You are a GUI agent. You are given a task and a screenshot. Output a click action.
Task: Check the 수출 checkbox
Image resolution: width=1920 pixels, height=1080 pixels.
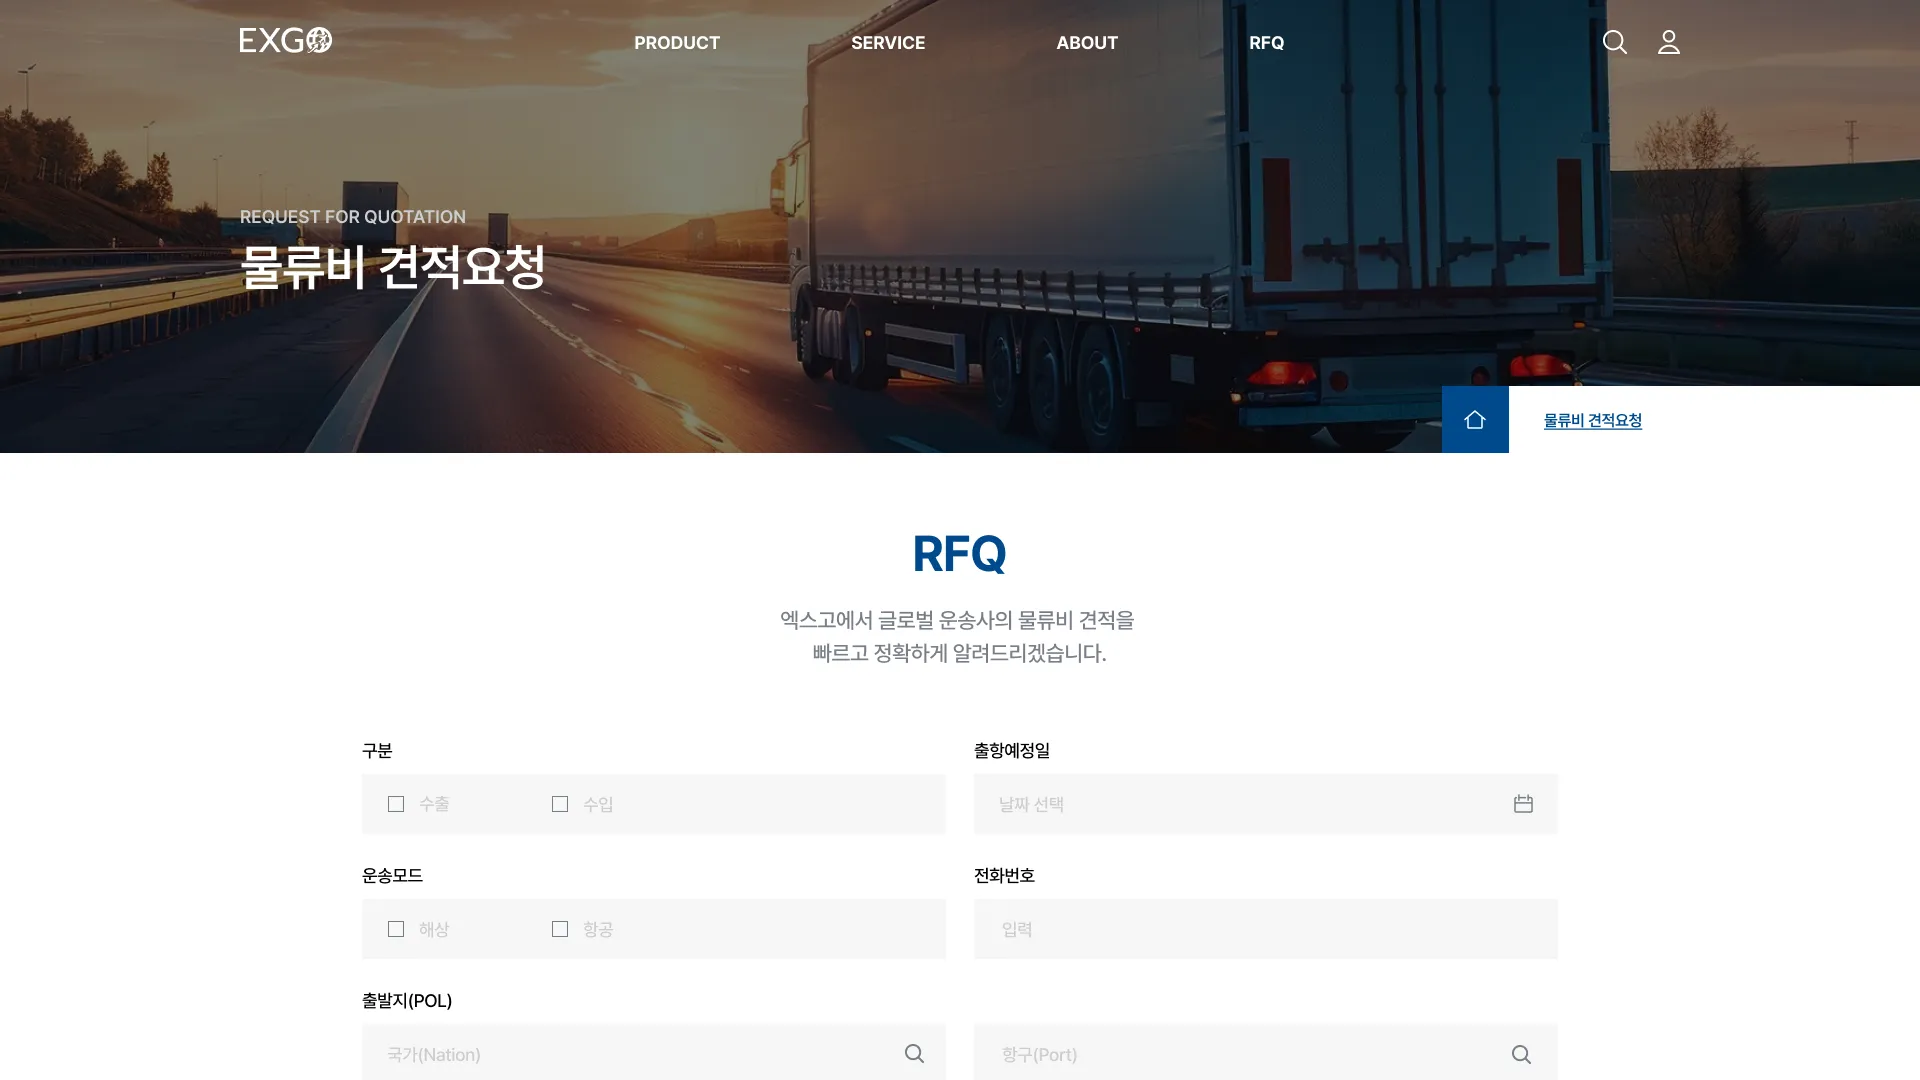[x=396, y=804]
